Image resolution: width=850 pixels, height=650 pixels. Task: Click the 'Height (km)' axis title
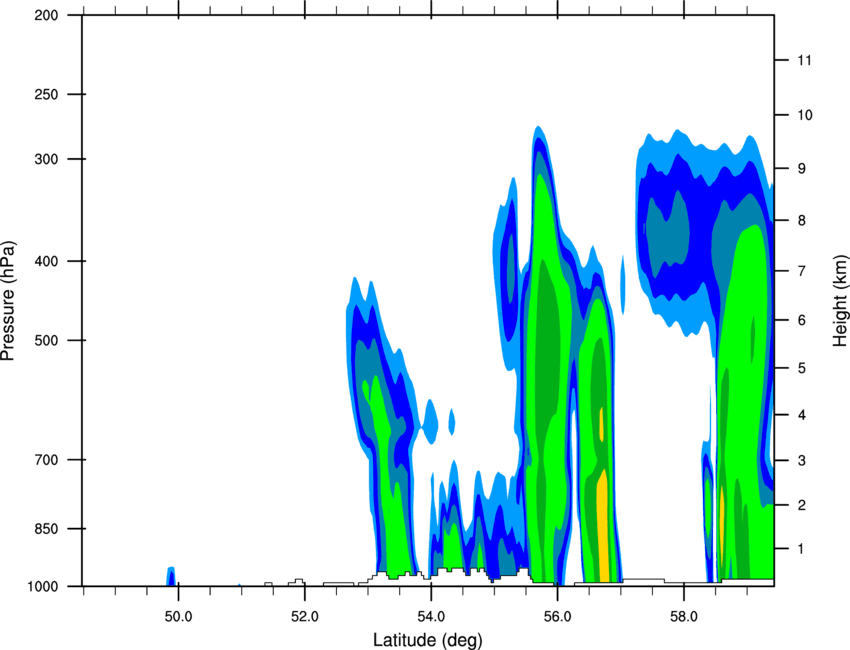click(x=840, y=301)
